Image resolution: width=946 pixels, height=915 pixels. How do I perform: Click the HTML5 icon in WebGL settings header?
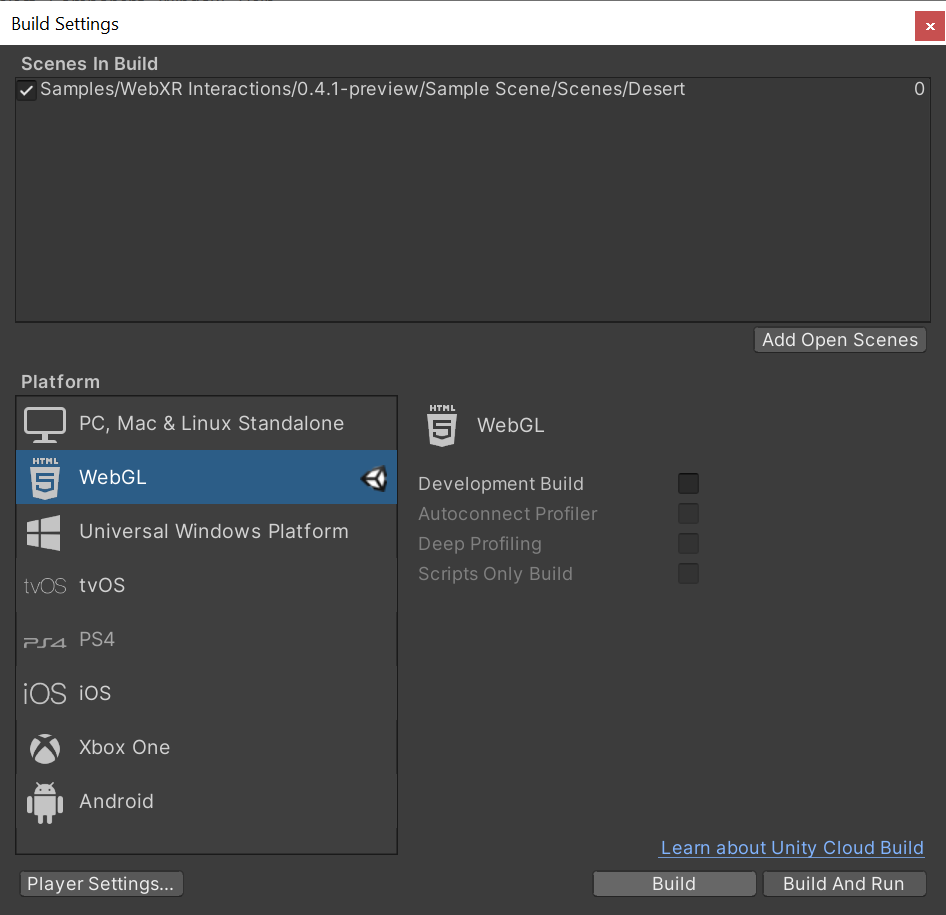[442, 425]
